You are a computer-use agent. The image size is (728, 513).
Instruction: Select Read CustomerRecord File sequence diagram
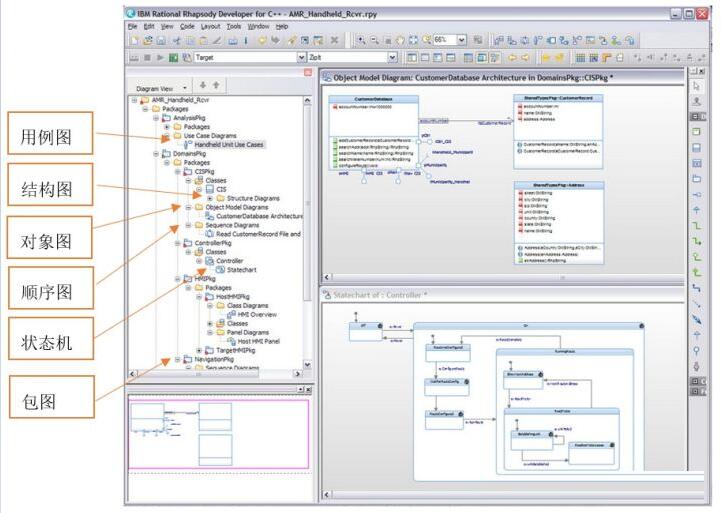(x=258, y=234)
